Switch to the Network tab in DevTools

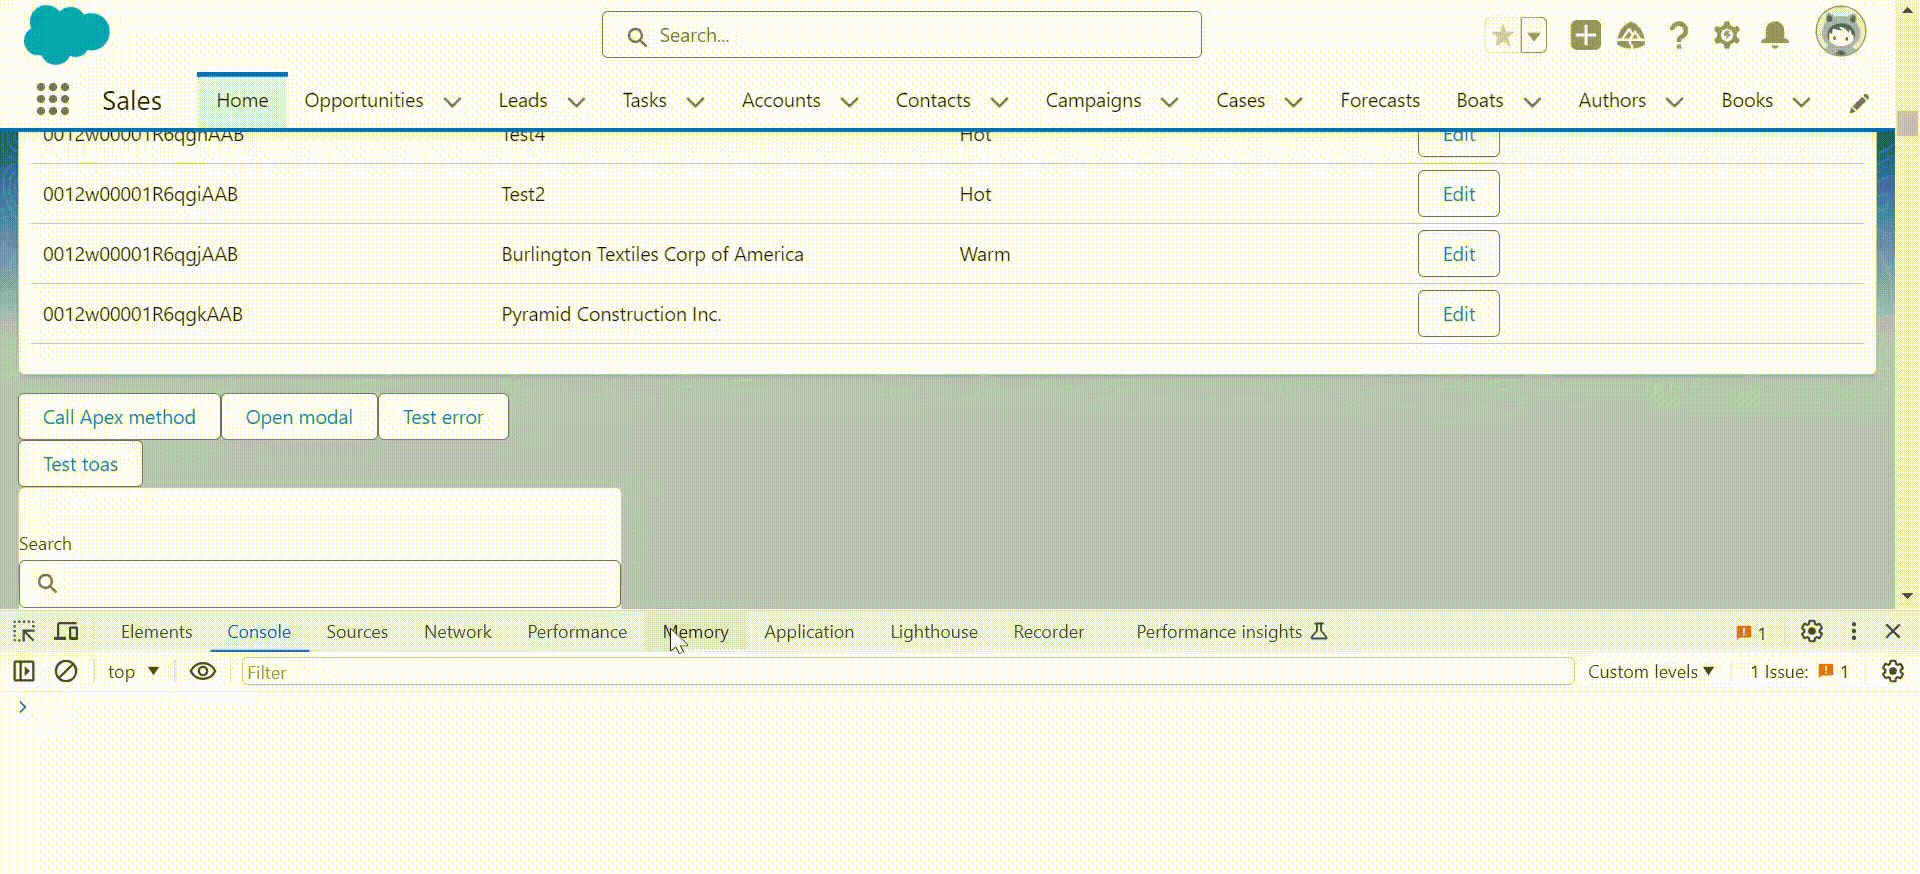457,632
